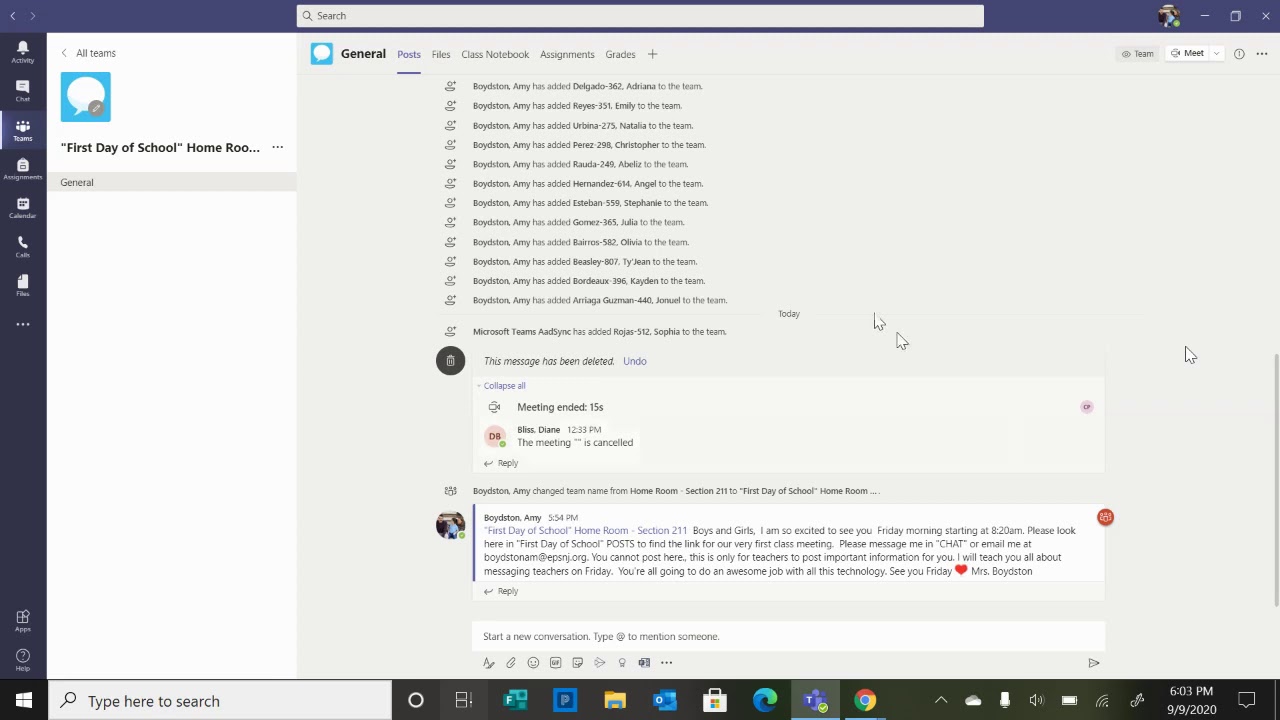This screenshot has width=1280, height=720.
Task: Open more options for the home room team
Action: coord(277,148)
